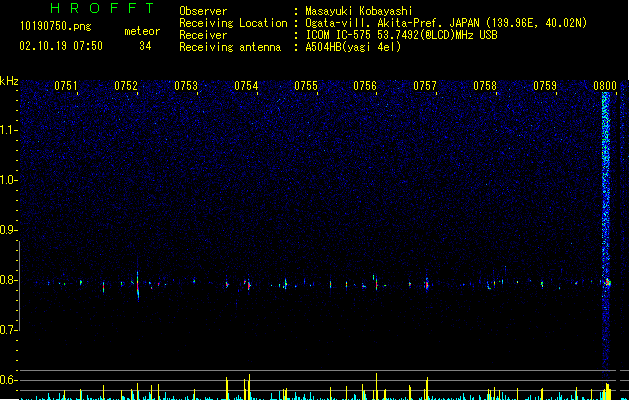Click the 0.8 frequency axis label
The image size is (629, 400).
point(9,280)
